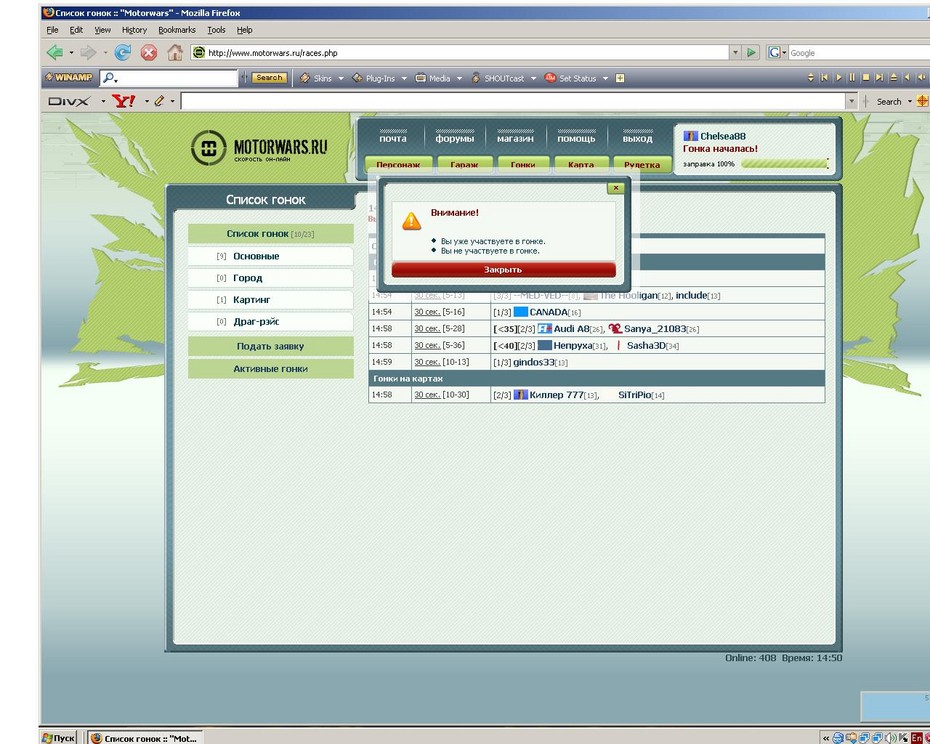The width and height of the screenshot is (930, 744).
Task: Open the Forward button history dropdown arrow
Action: tap(105, 53)
